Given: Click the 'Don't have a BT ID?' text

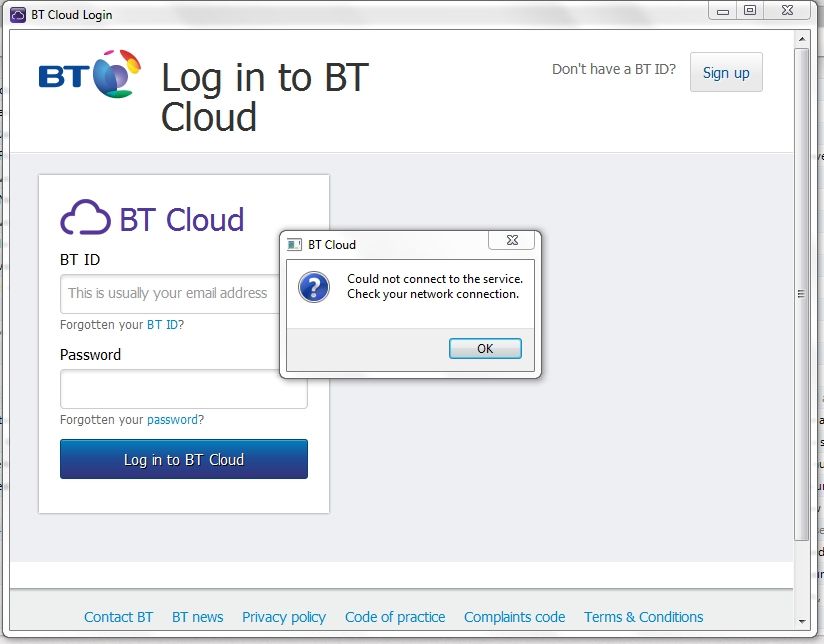Looking at the screenshot, I should [614, 69].
